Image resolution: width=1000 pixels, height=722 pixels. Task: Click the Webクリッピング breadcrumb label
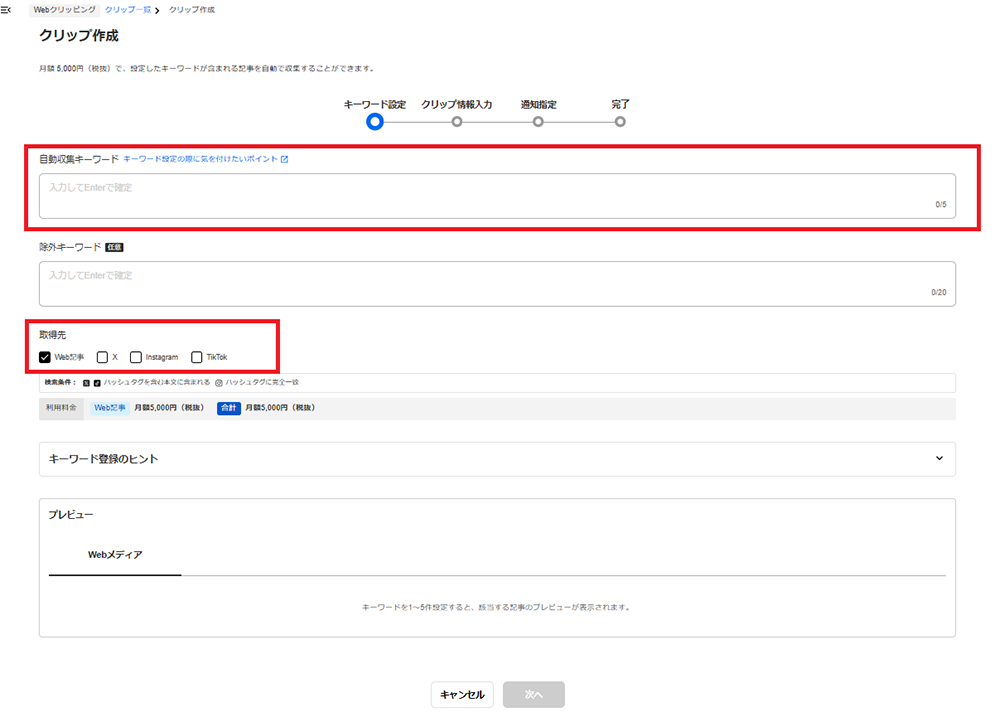point(64,10)
